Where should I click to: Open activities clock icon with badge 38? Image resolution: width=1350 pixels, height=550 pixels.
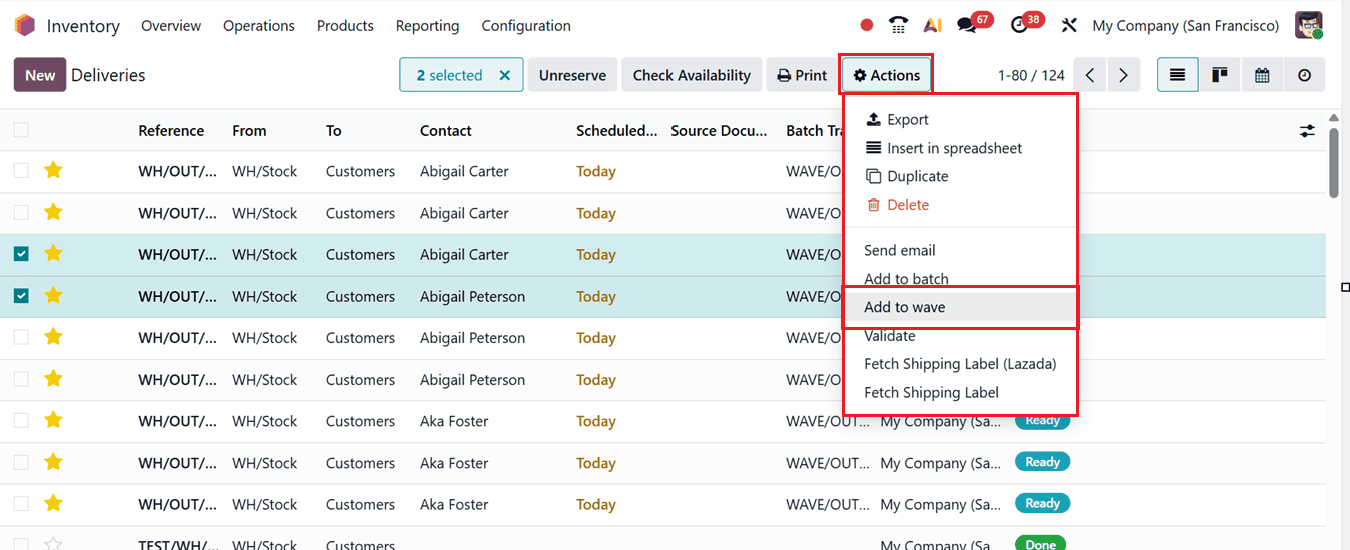click(1020, 26)
